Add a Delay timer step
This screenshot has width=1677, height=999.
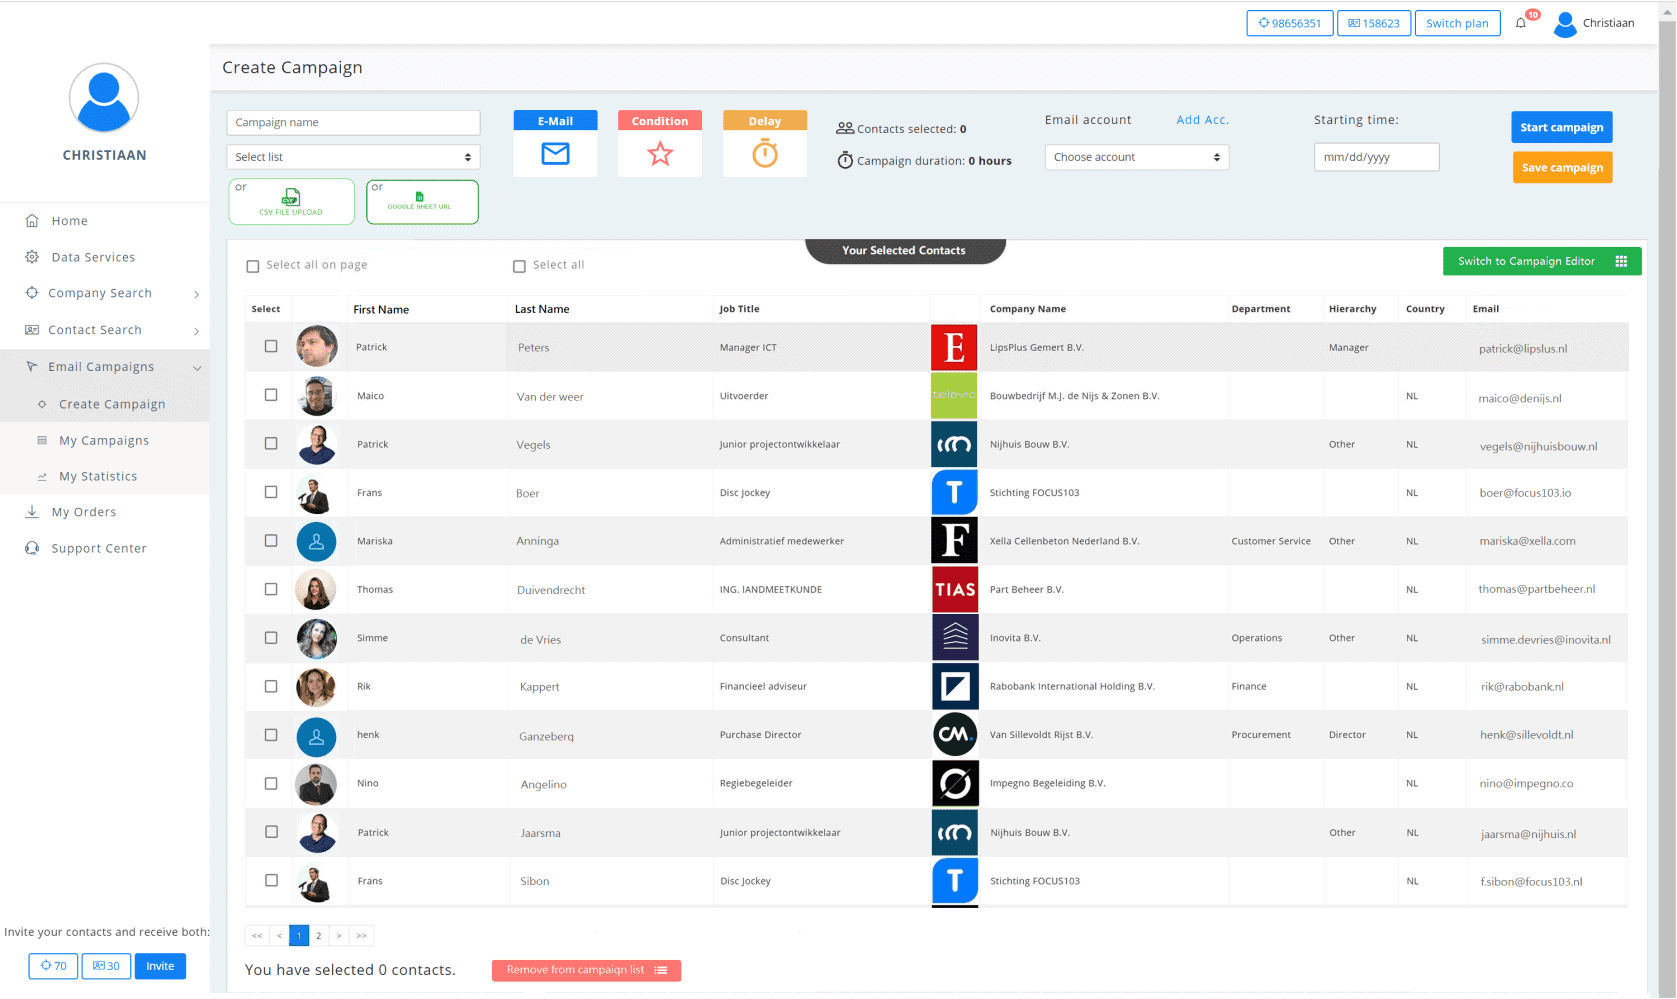click(x=765, y=153)
